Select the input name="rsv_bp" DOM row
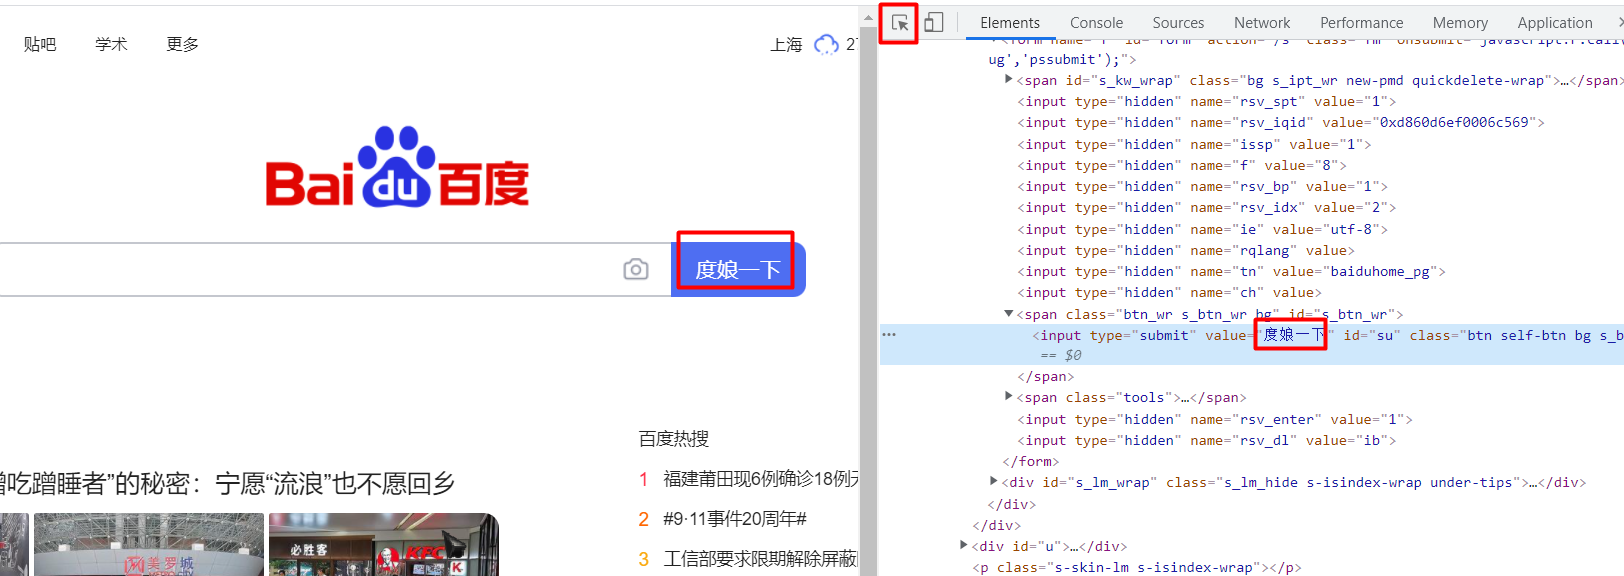The image size is (1624, 576). tap(1203, 186)
